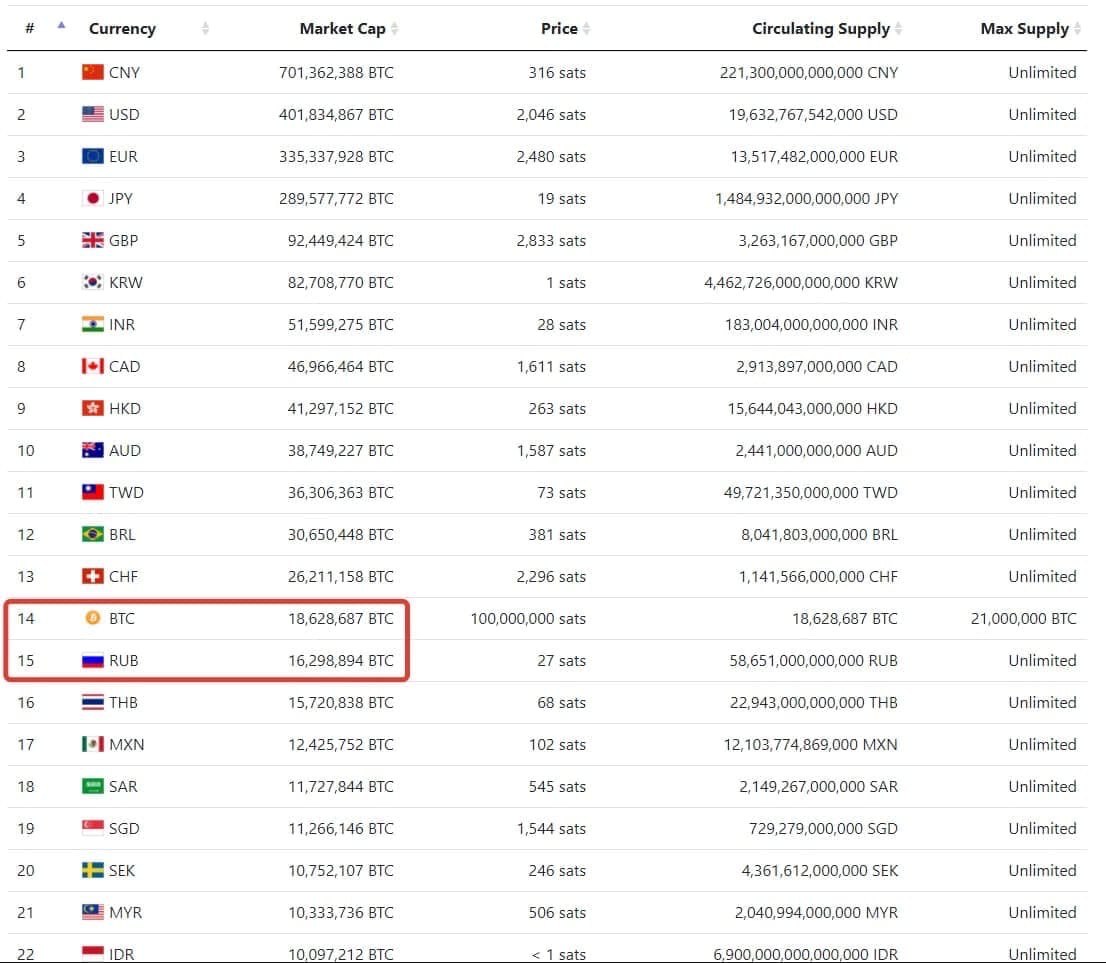Click the Swiss flag icon beside CHF
This screenshot has width=1106, height=963.
click(x=92, y=576)
